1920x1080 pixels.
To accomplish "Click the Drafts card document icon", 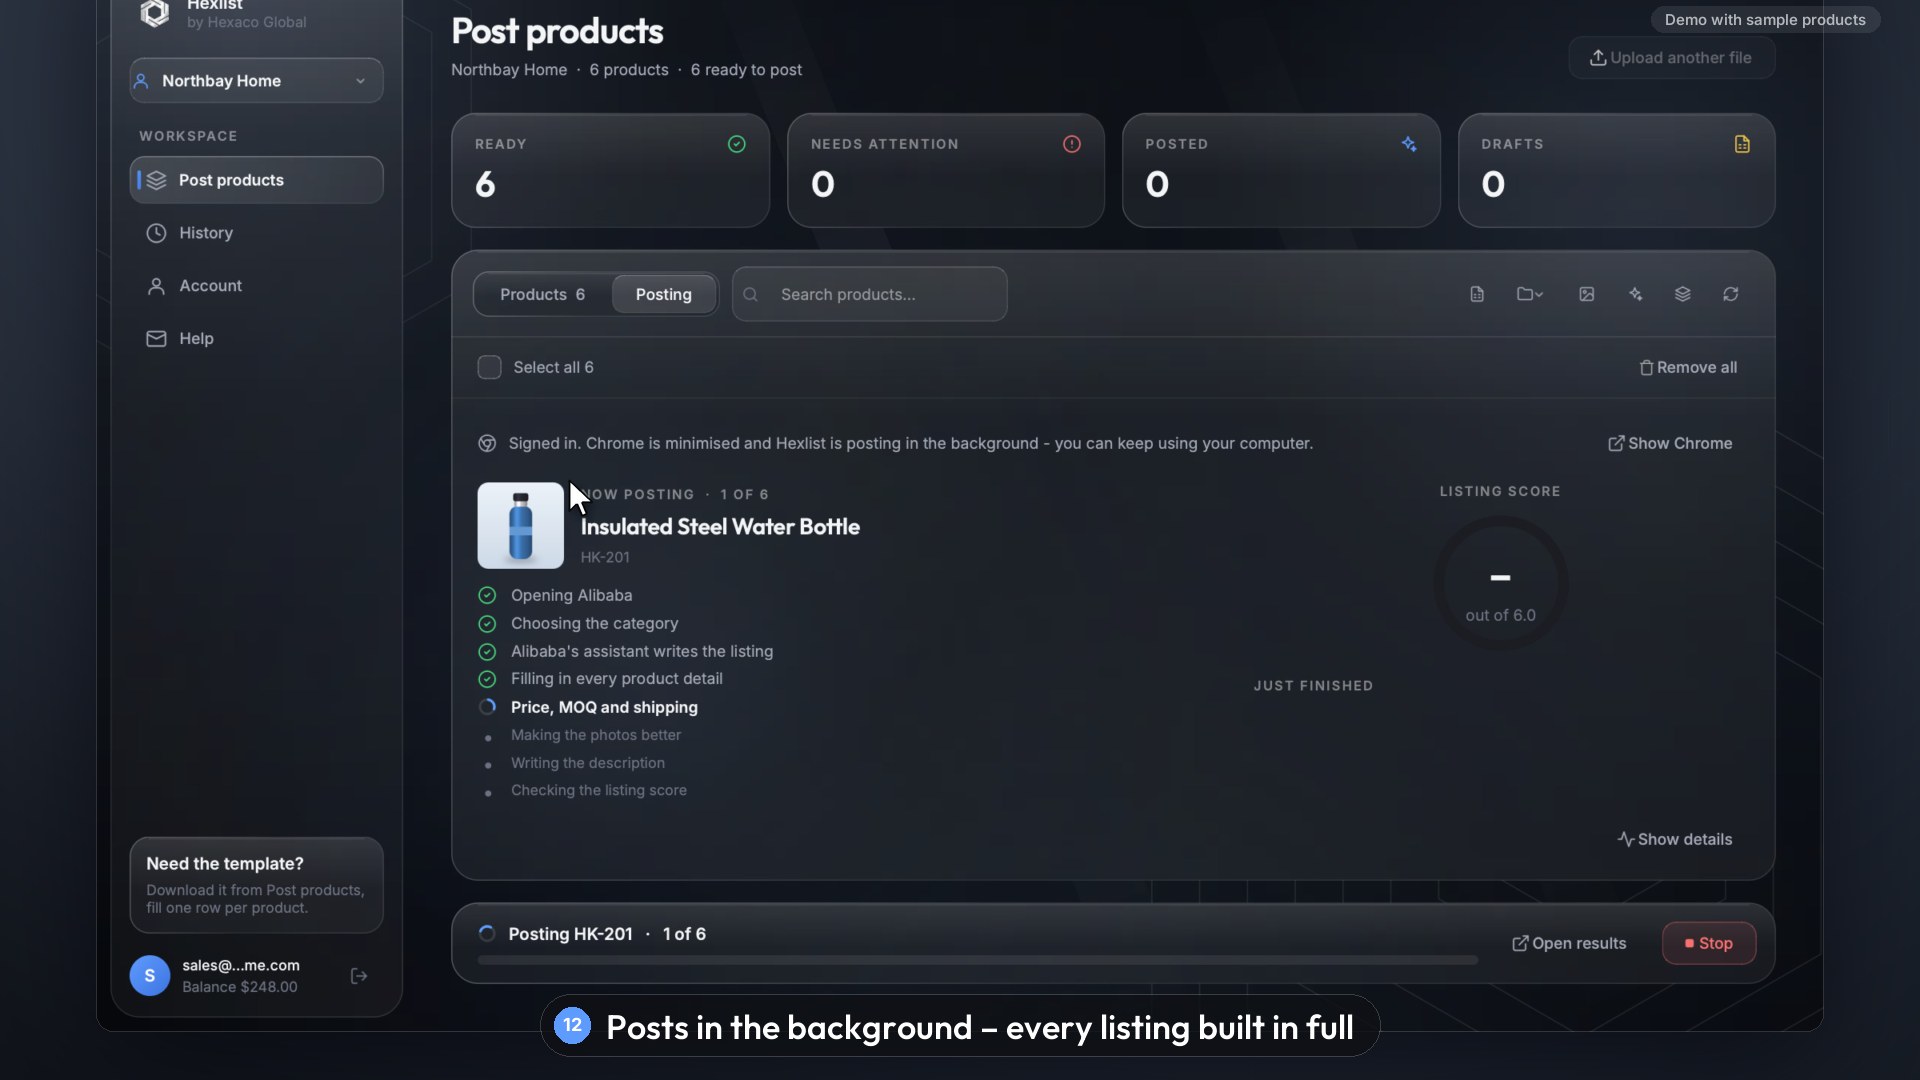I will (x=1742, y=144).
